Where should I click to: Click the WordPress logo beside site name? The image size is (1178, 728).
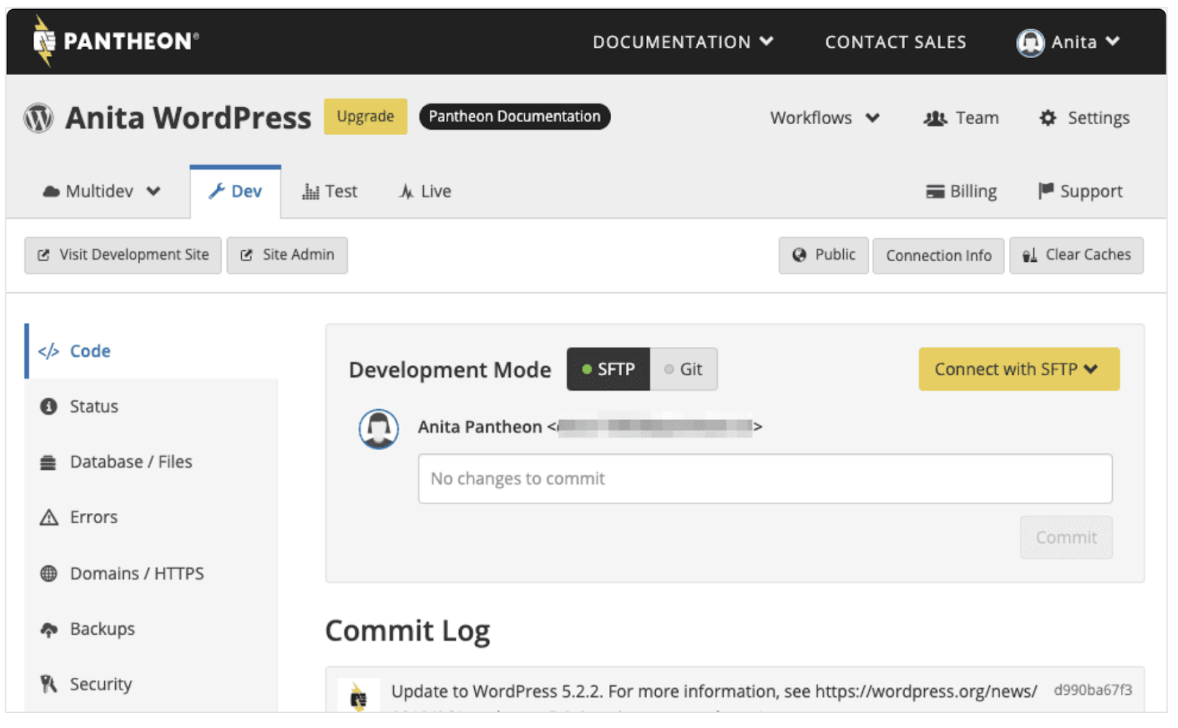38,118
